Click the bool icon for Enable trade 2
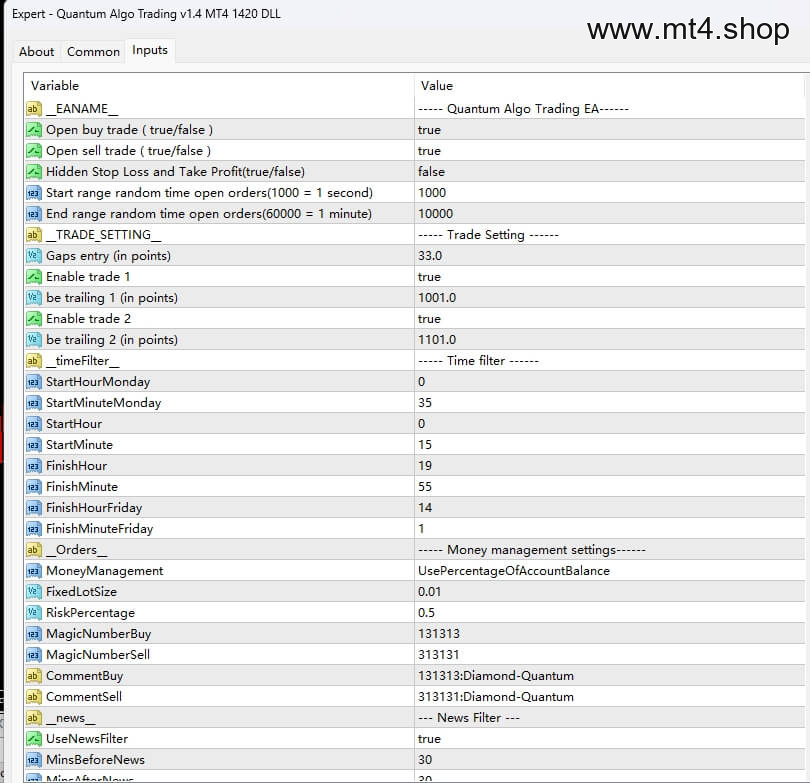The image size is (810, 783). (x=34, y=319)
